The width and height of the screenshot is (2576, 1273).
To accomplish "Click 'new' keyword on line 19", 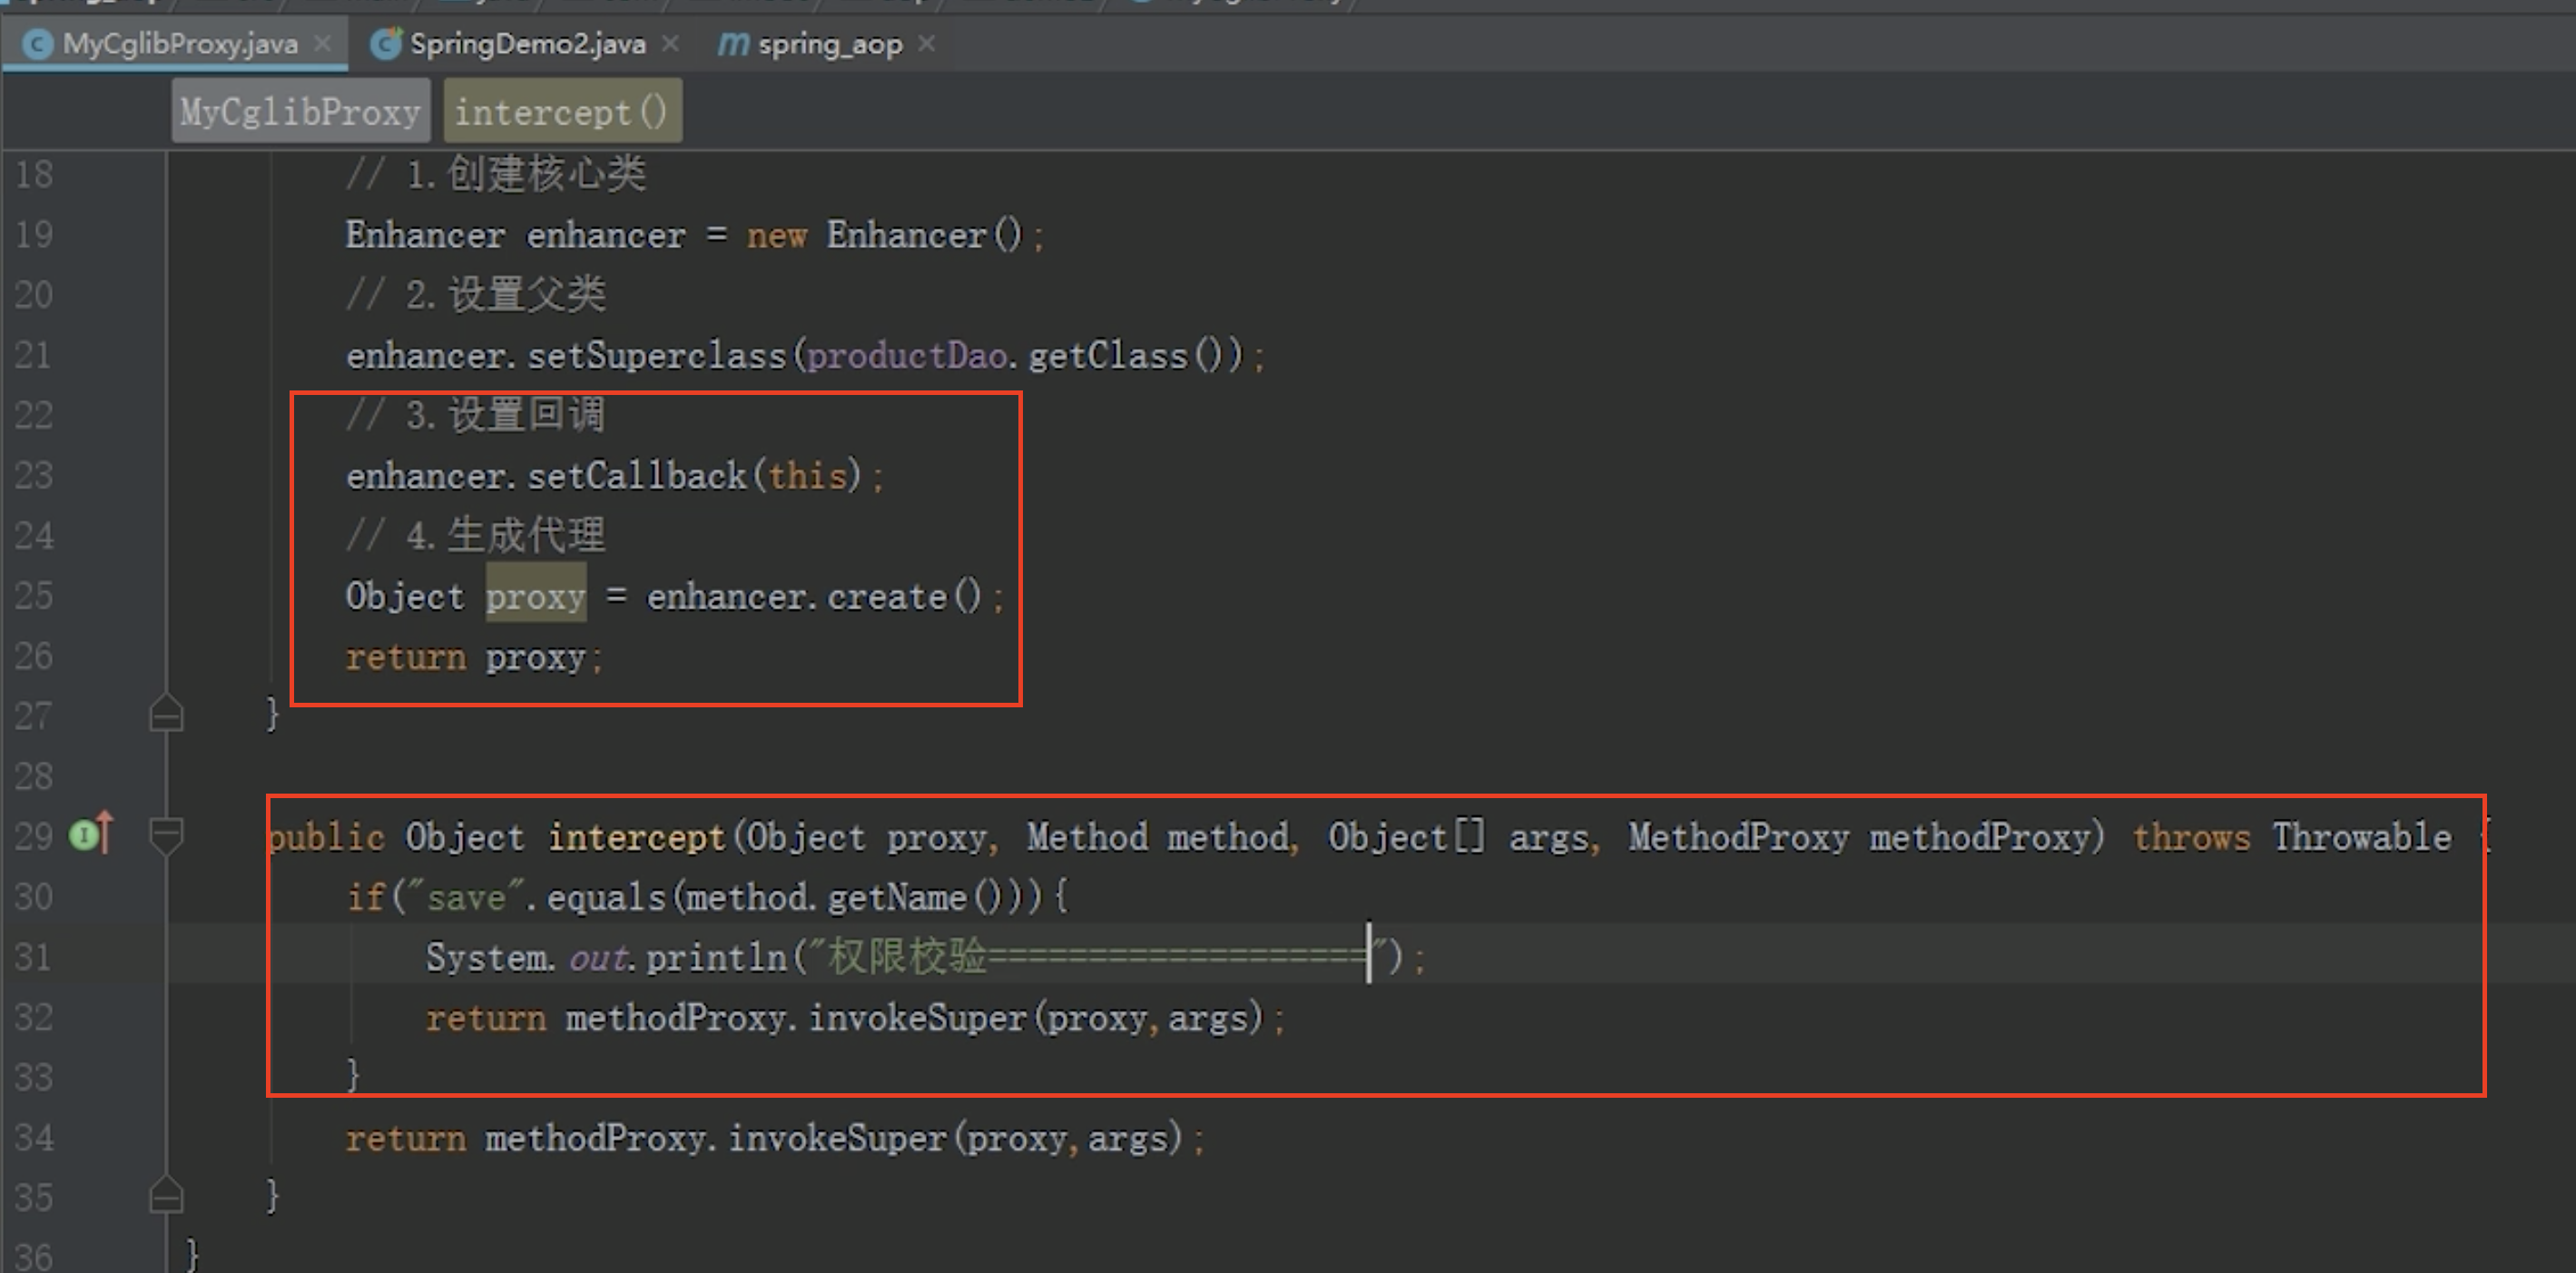I will point(776,236).
